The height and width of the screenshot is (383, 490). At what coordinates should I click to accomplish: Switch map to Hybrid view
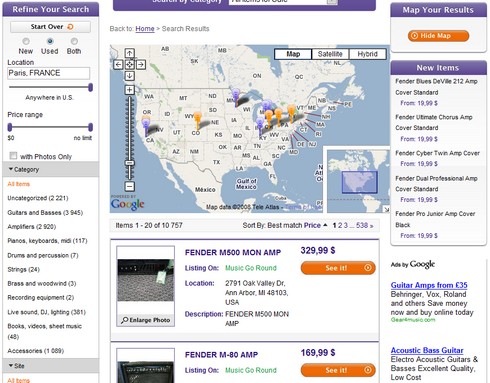(x=367, y=54)
